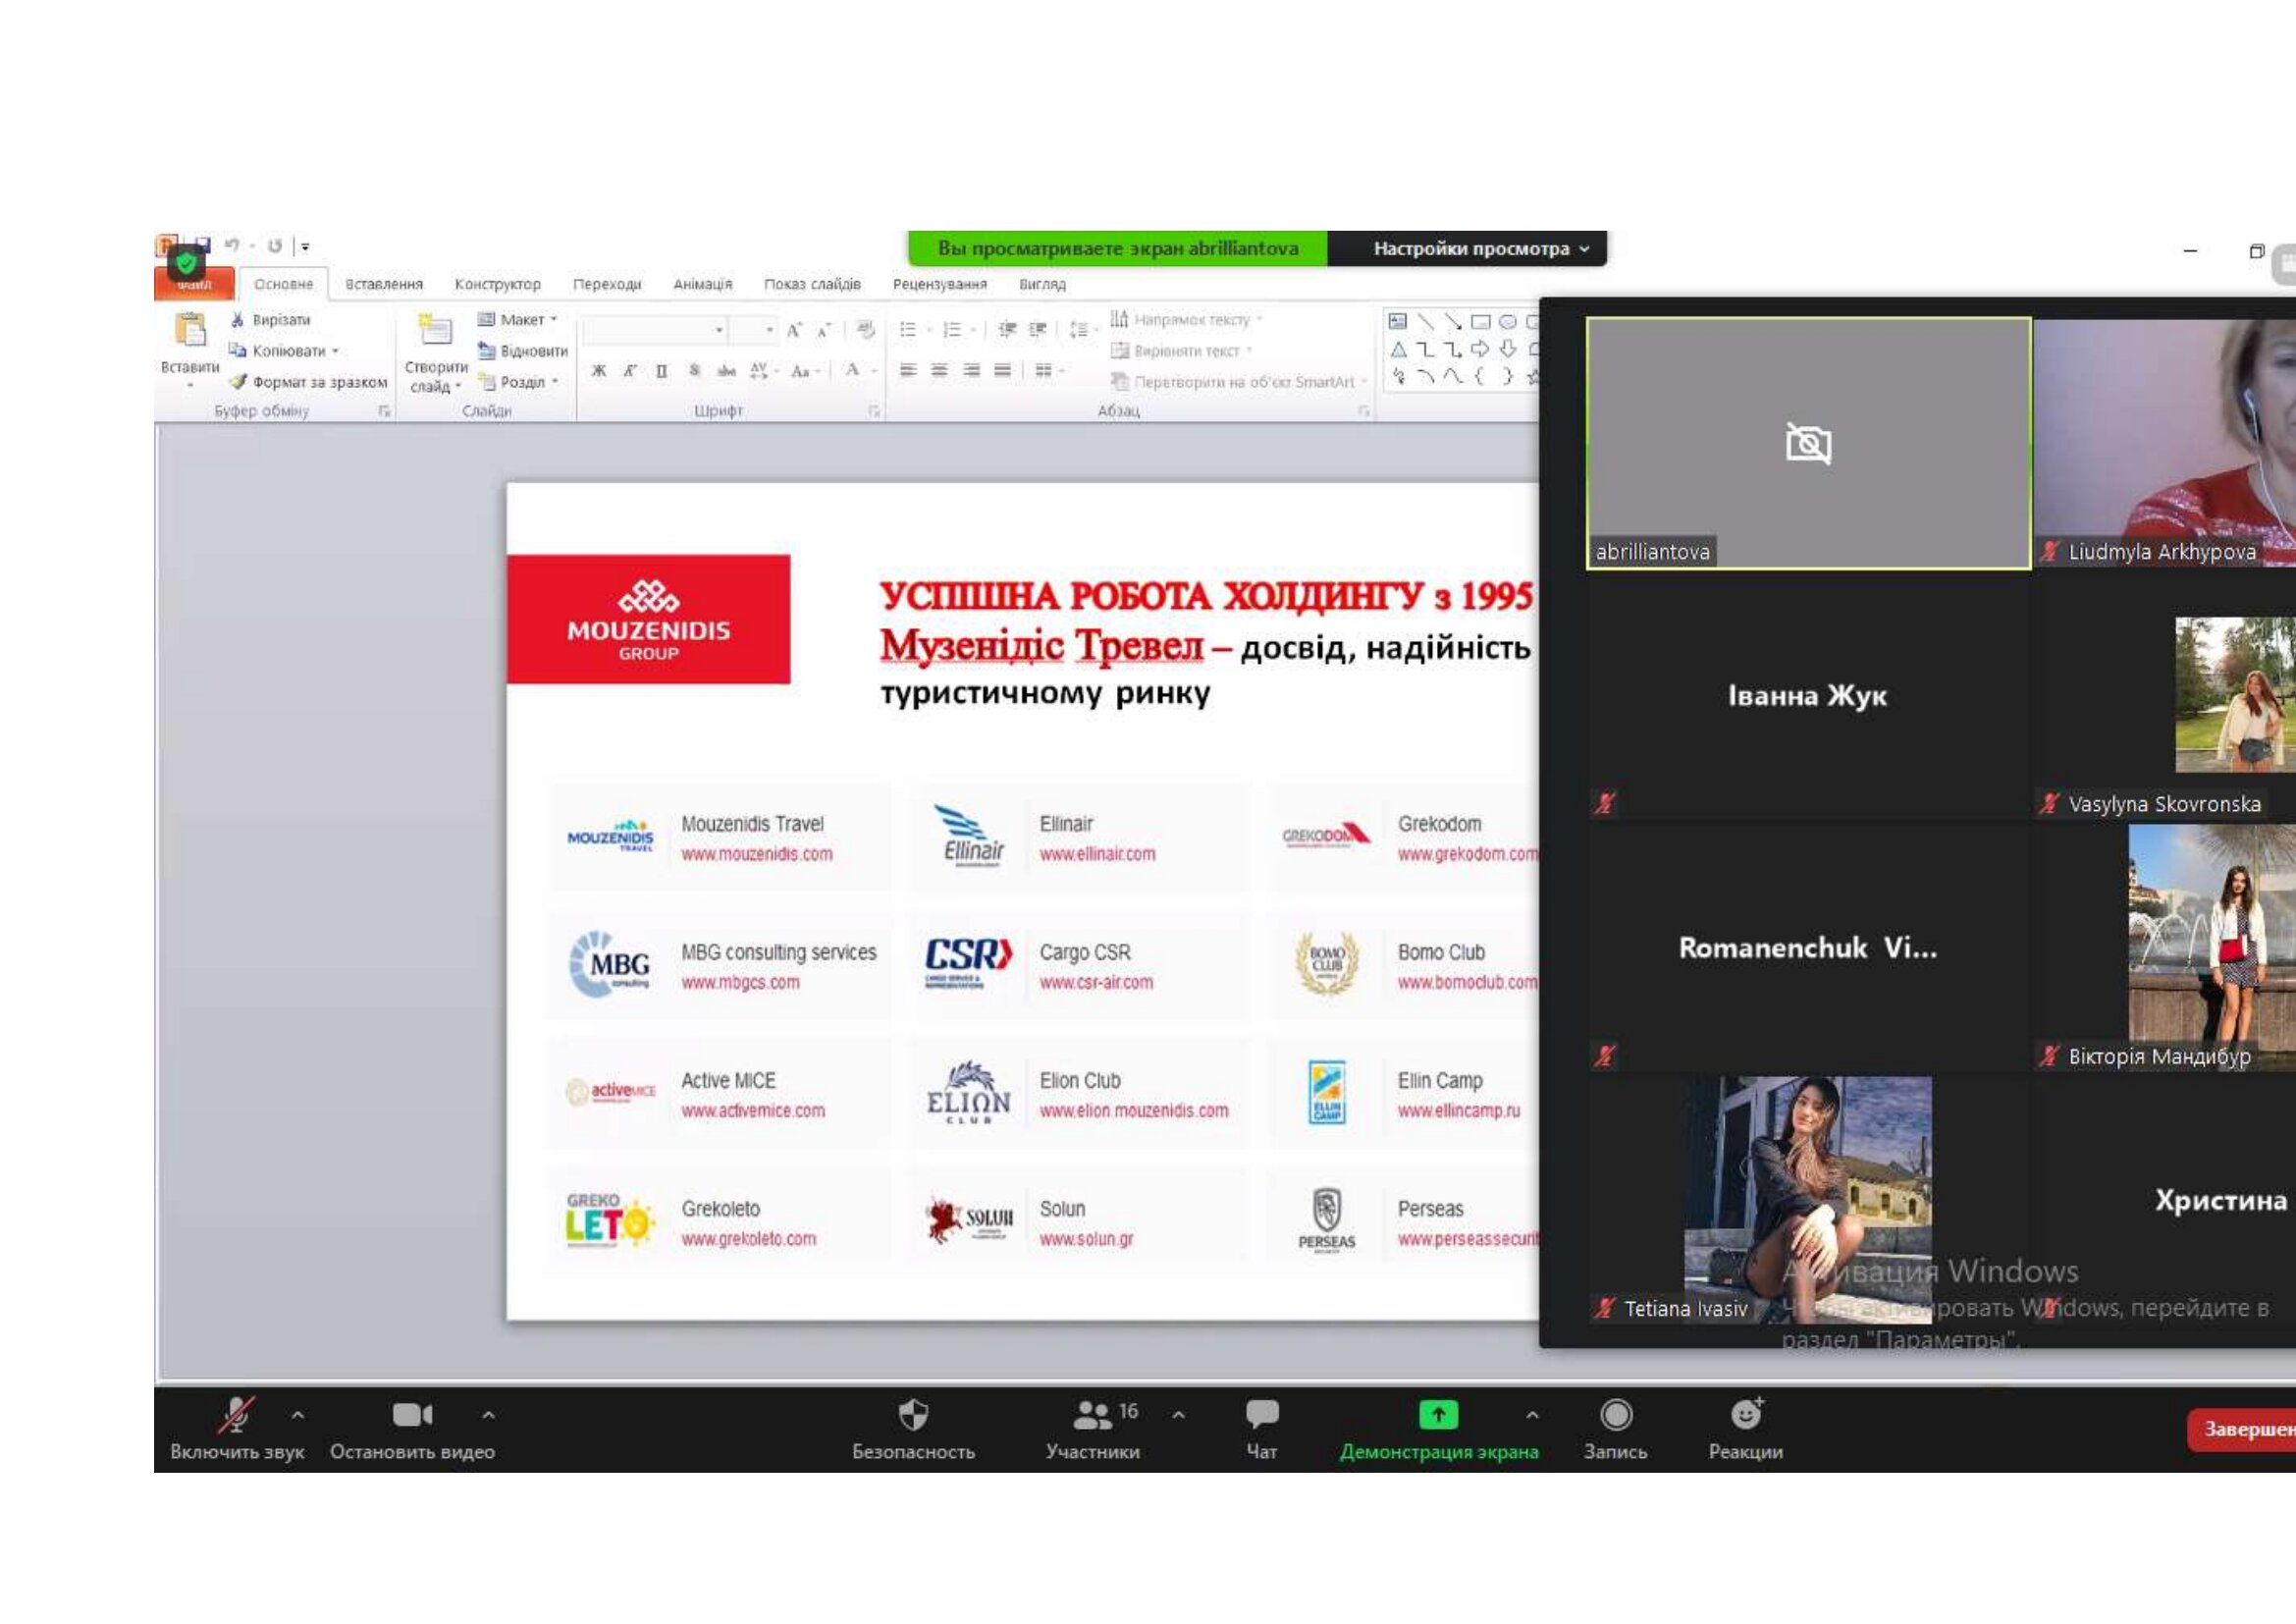2296x1624 pixels.
Task: Toggle Align text right
Action: tap(971, 371)
